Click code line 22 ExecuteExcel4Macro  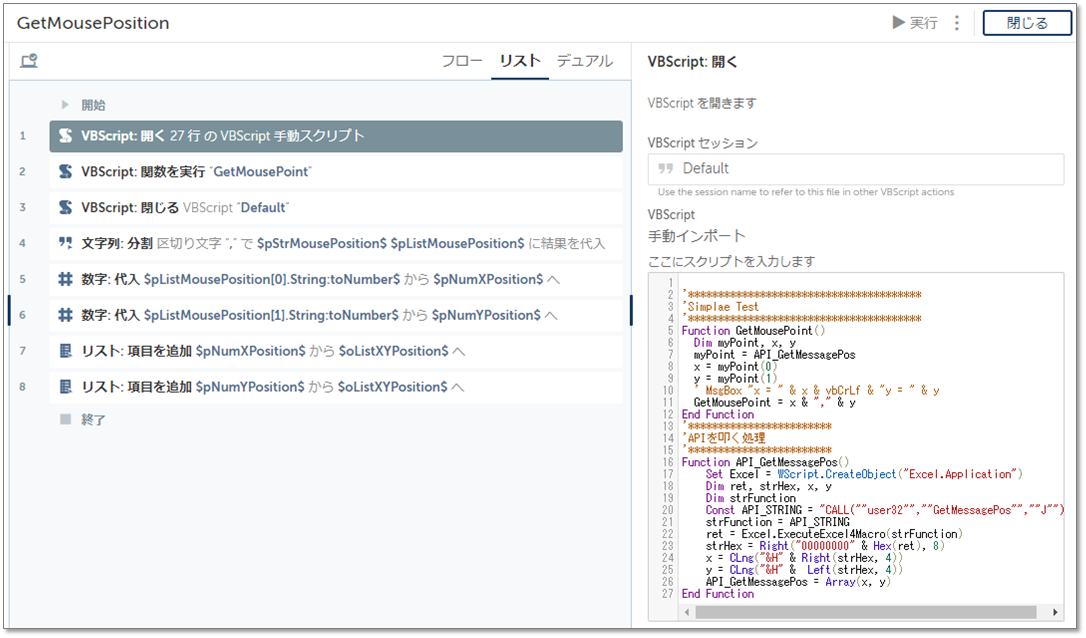pyautogui.click(x=834, y=534)
